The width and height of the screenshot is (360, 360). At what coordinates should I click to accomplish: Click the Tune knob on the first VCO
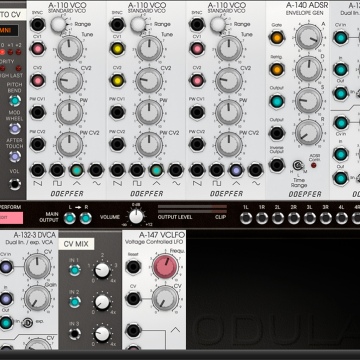point(69,49)
